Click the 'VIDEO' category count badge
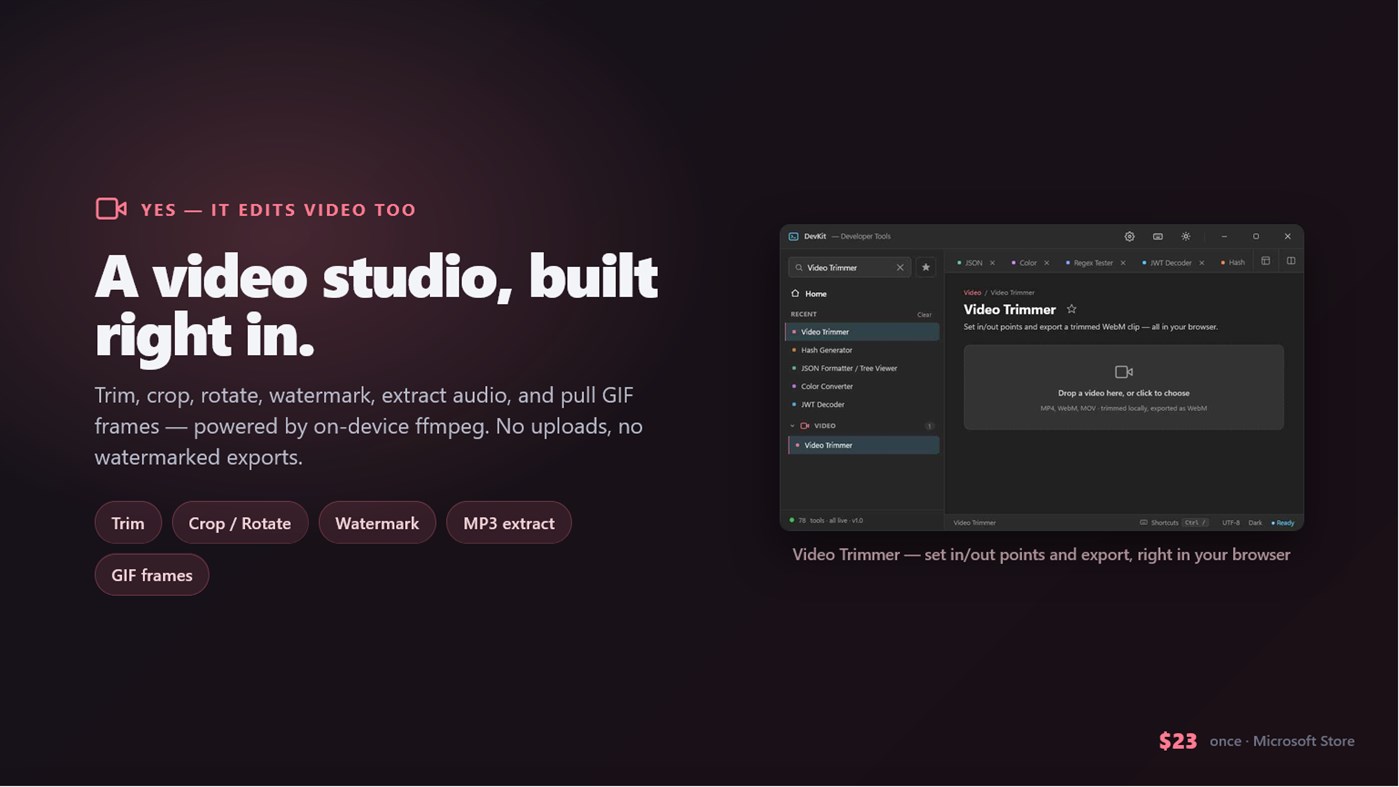Viewport: 1399px width, 787px height. click(929, 426)
